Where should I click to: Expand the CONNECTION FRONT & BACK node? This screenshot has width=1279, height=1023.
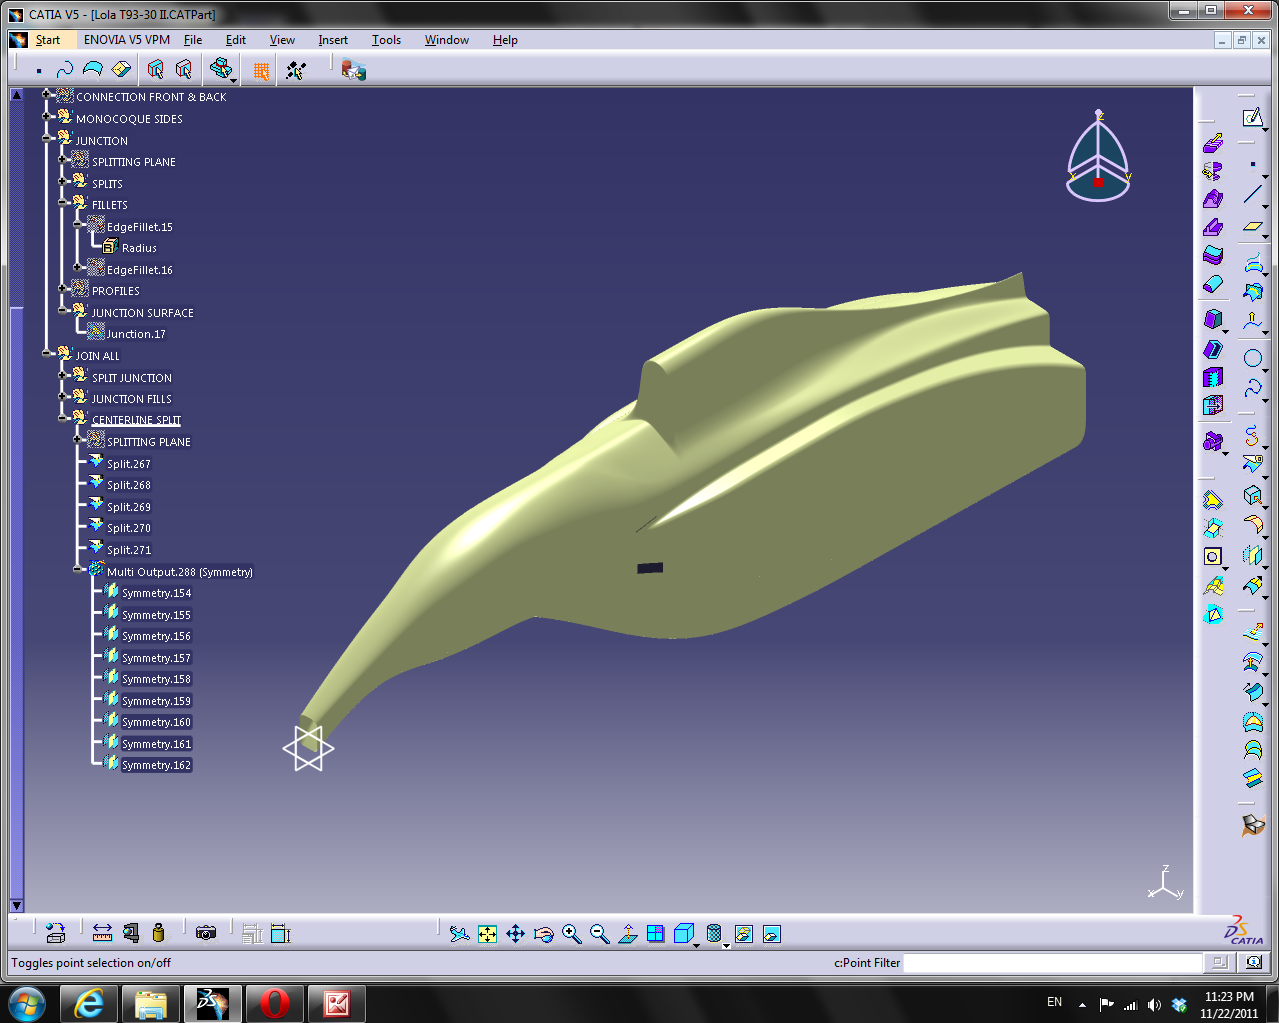[46, 94]
